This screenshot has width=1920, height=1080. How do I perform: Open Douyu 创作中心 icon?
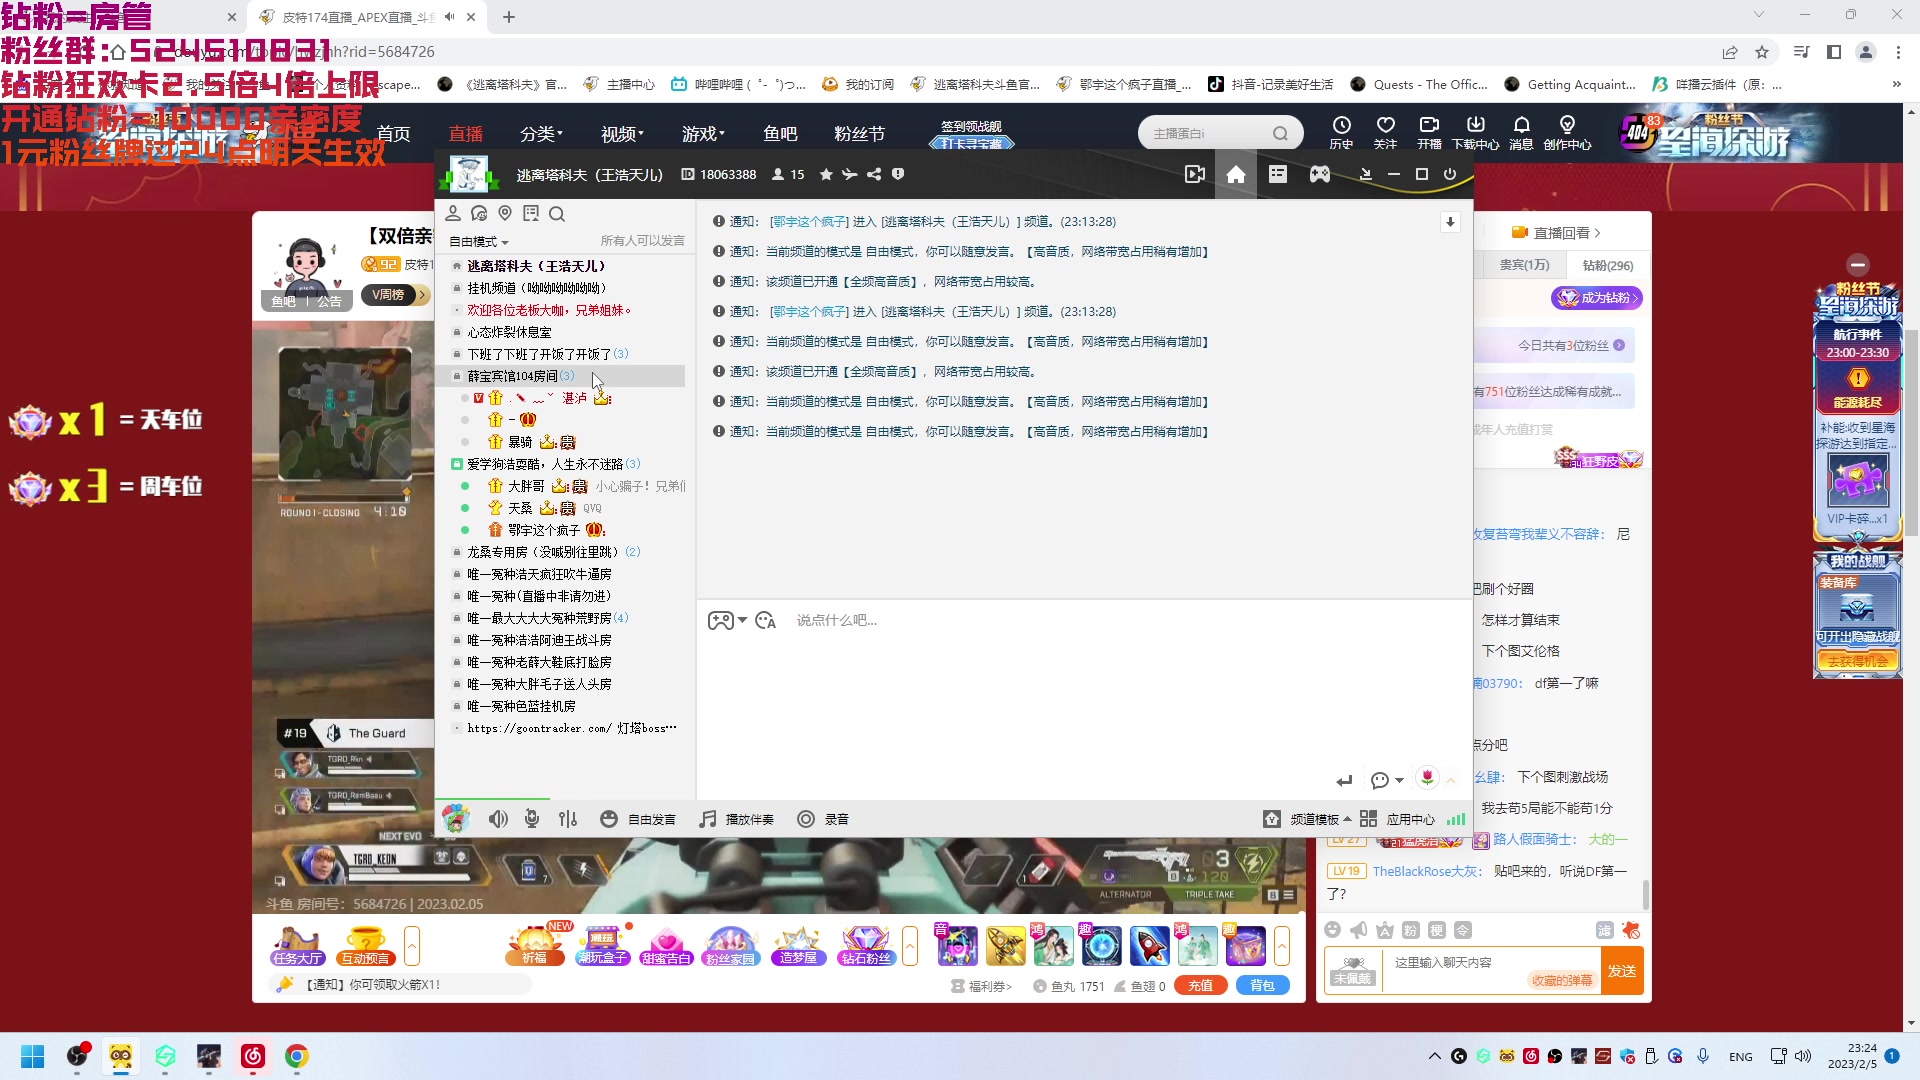pos(1567,132)
